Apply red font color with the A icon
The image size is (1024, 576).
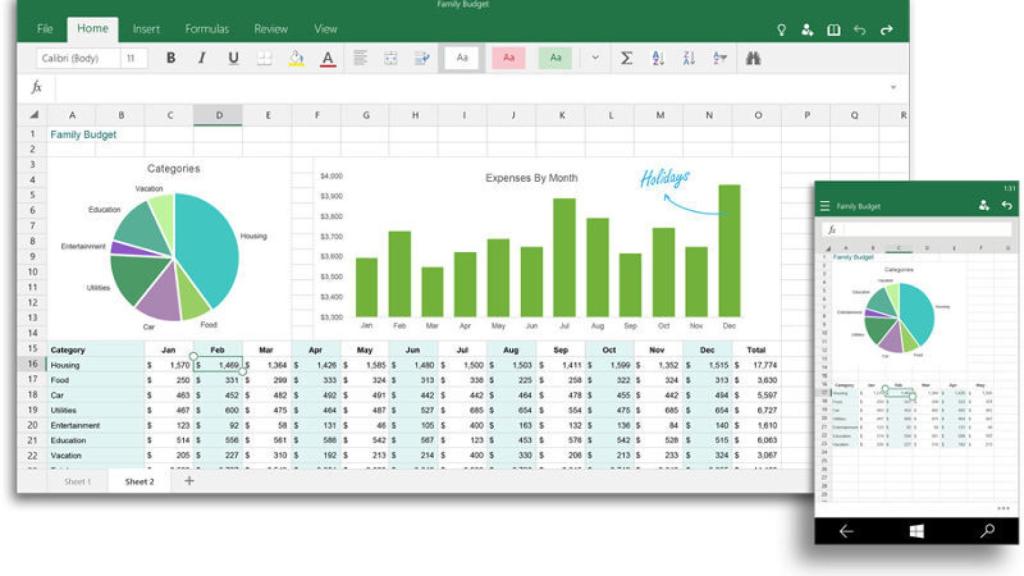pos(328,58)
